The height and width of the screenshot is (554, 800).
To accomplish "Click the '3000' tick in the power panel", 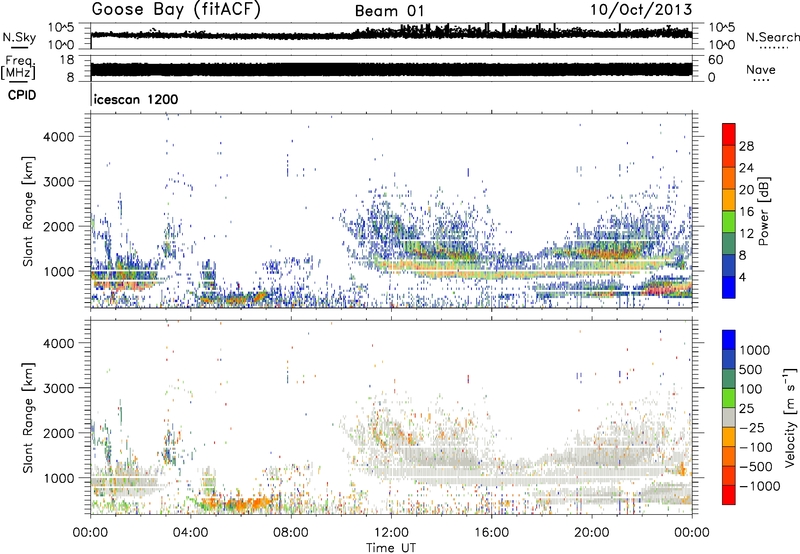I will pos(59,182).
